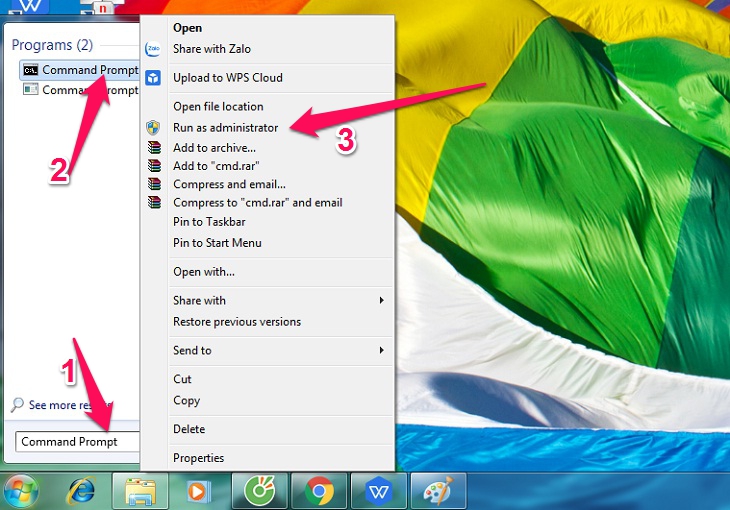730x510 pixels.
Task: Click the Start menu search box
Action: (75, 442)
